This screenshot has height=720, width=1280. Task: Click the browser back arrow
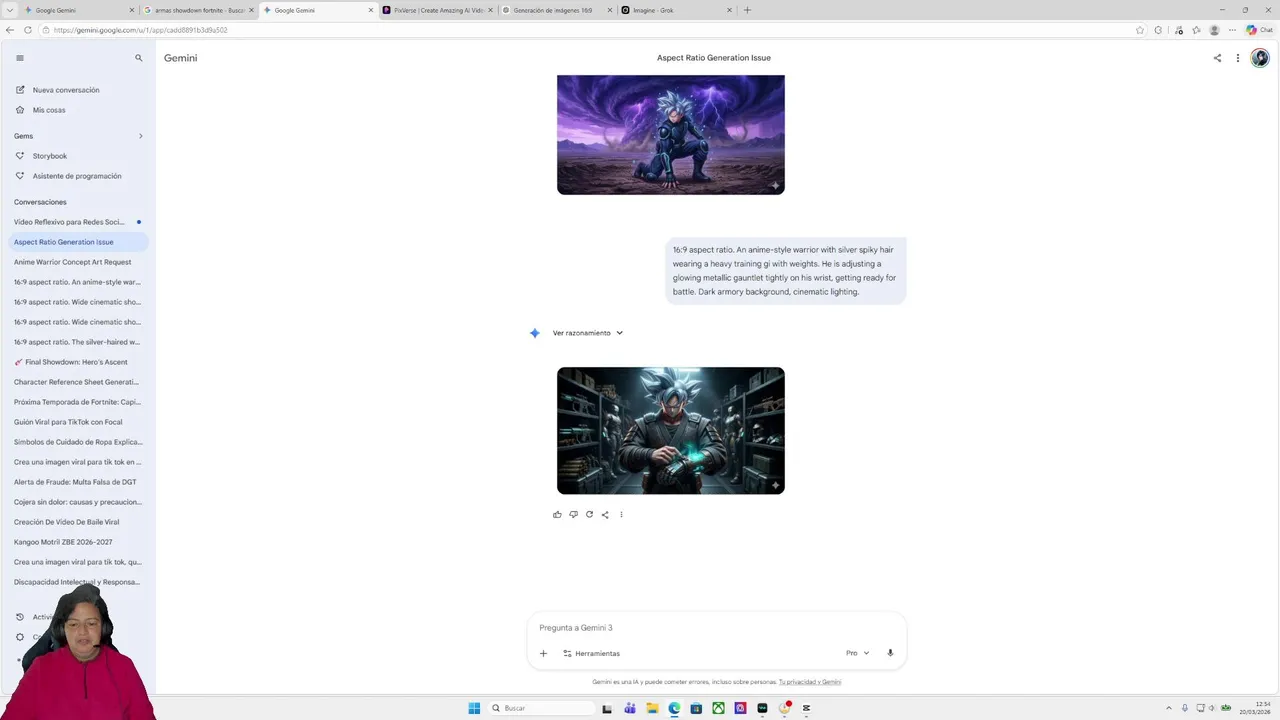click(10, 30)
